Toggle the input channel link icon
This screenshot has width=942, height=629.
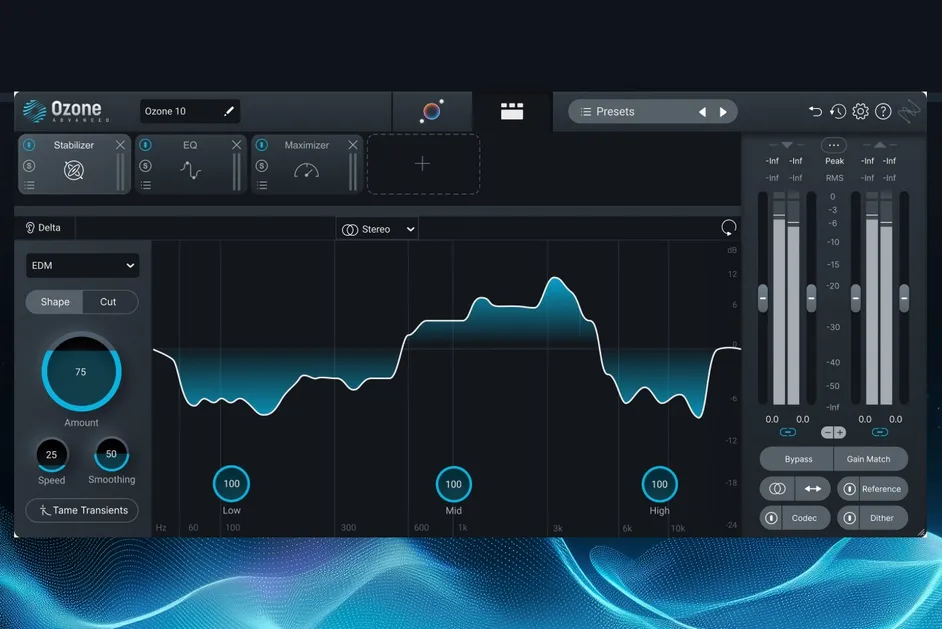[x=788, y=432]
